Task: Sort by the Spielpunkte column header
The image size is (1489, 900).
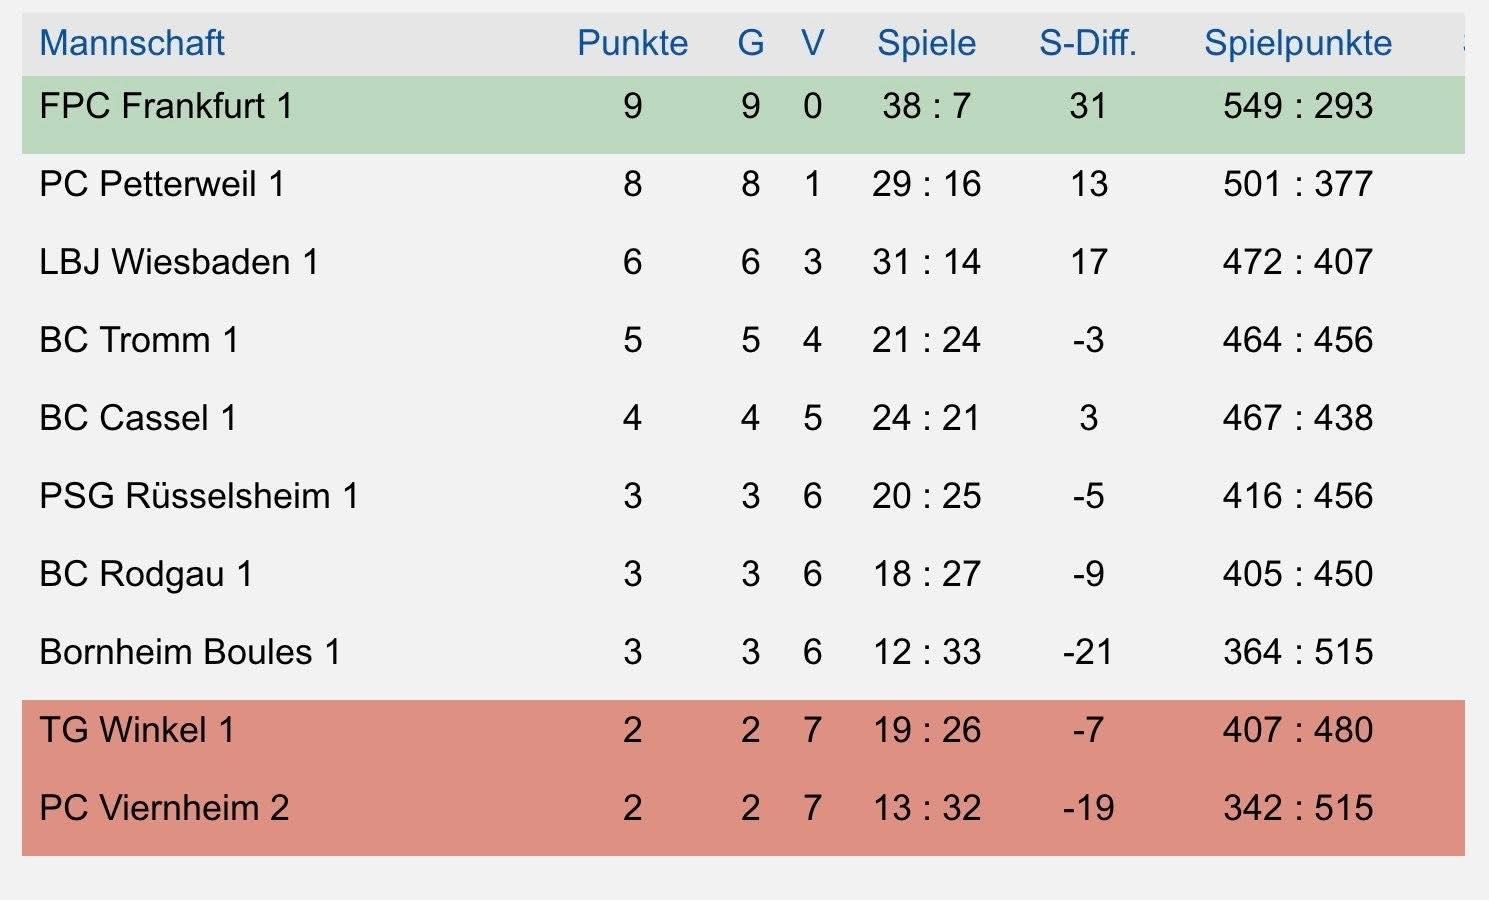Action: click(x=1298, y=43)
